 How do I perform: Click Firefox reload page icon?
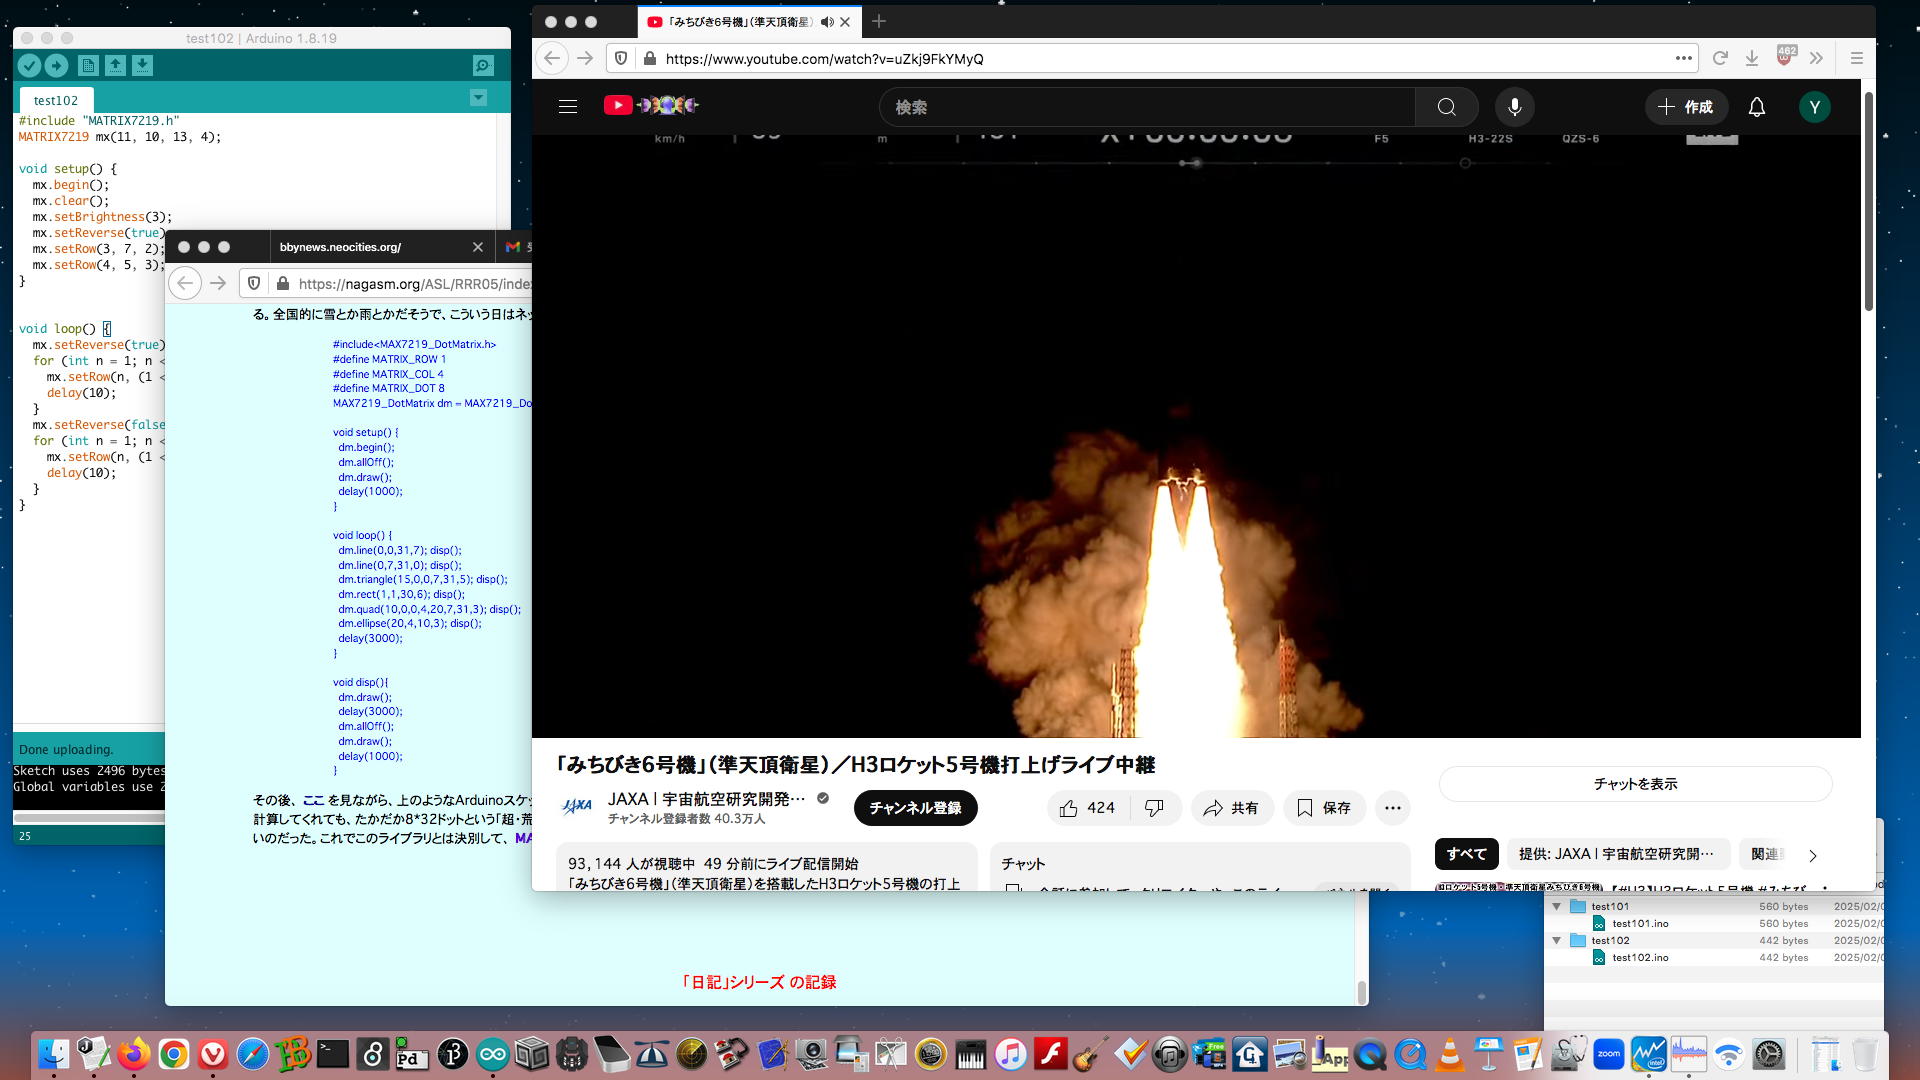coord(1720,58)
